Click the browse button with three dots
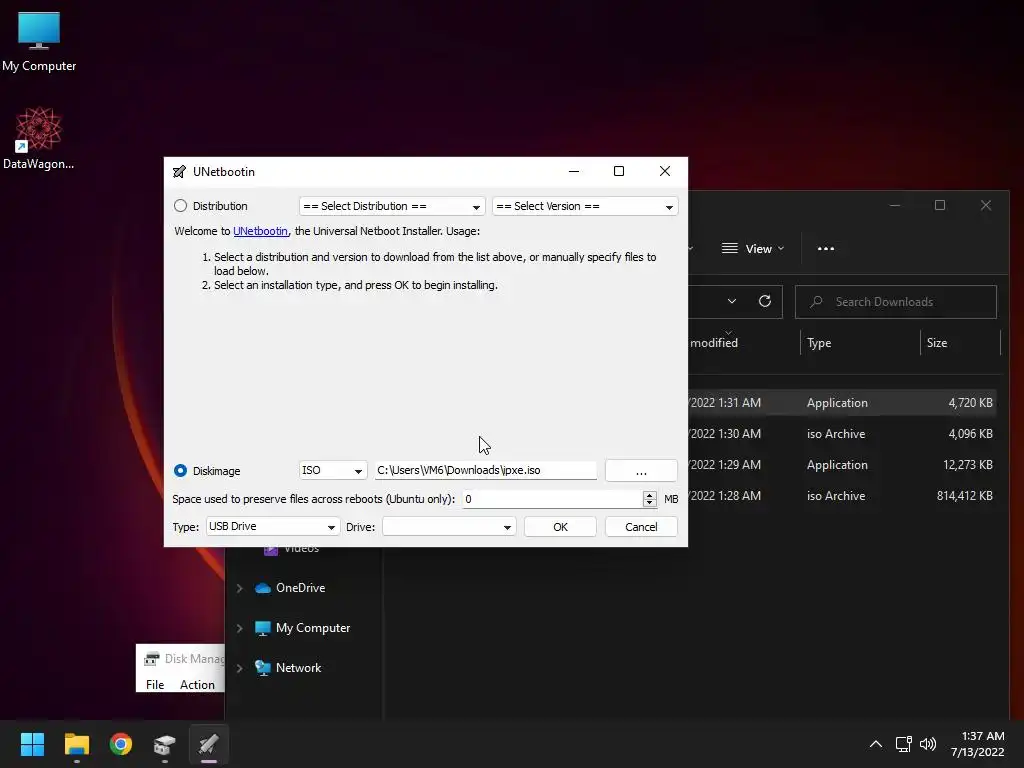Screen dimensions: 1024x768 click(x=641, y=471)
